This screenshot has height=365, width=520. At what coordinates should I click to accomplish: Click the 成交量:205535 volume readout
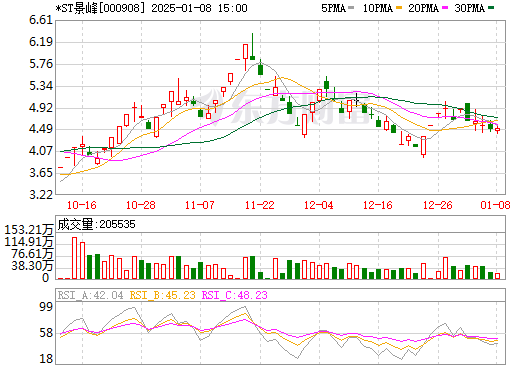click(96, 224)
